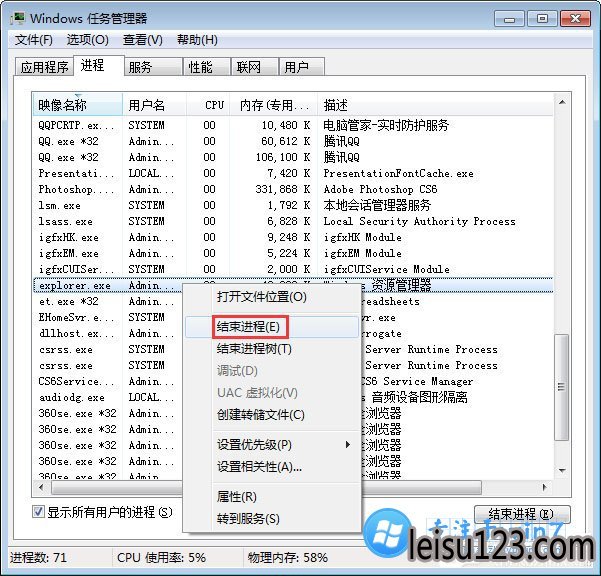Select the explorer.exe process row
The width and height of the screenshot is (601, 576).
click(x=293, y=286)
